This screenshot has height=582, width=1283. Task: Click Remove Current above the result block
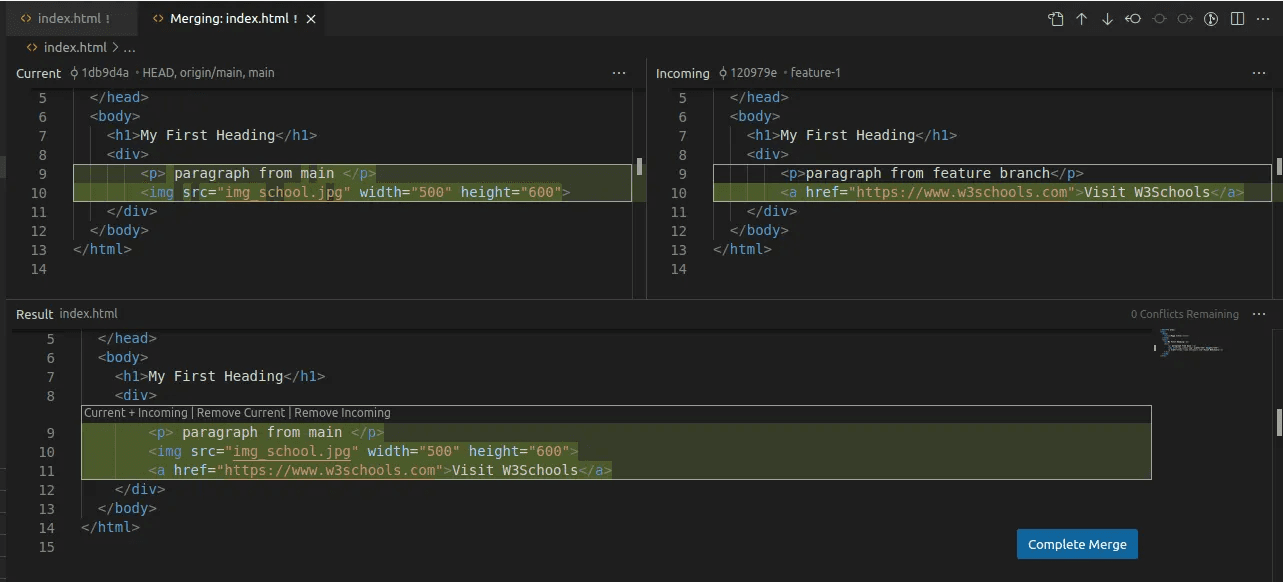[x=241, y=413]
